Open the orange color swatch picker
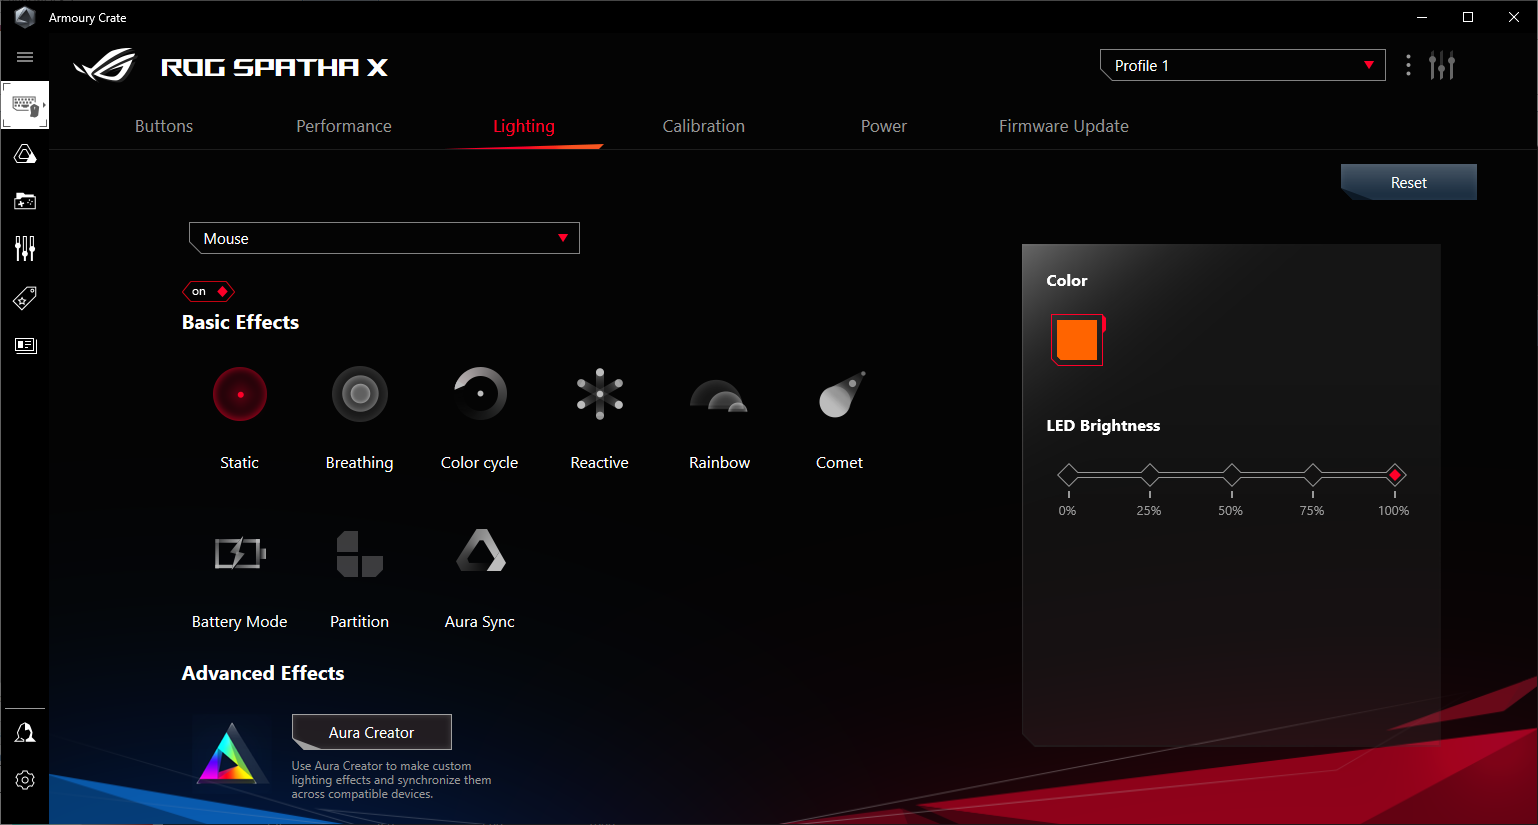The height and width of the screenshot is (825, 1538). [x=1077, y=339]
